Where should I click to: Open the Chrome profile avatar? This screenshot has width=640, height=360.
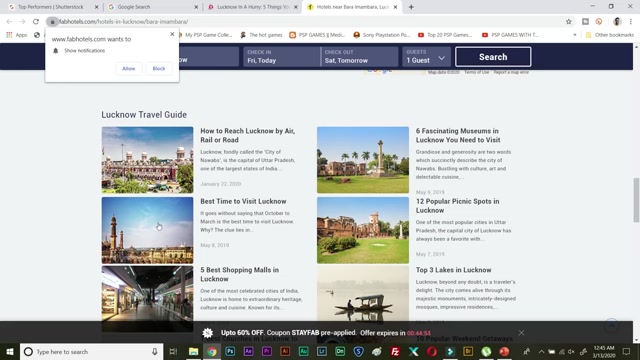tap(617, 22)
